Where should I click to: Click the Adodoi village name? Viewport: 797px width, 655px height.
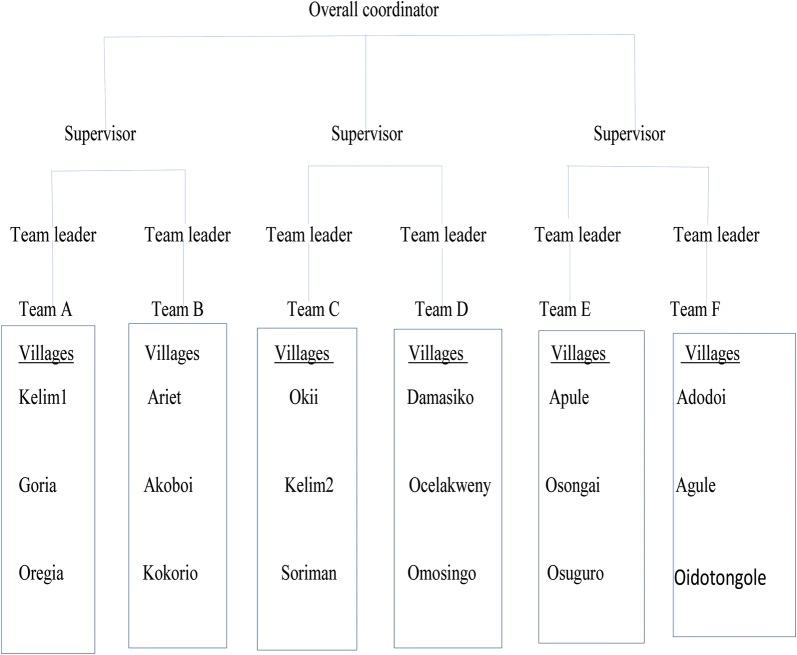point(701,397)
